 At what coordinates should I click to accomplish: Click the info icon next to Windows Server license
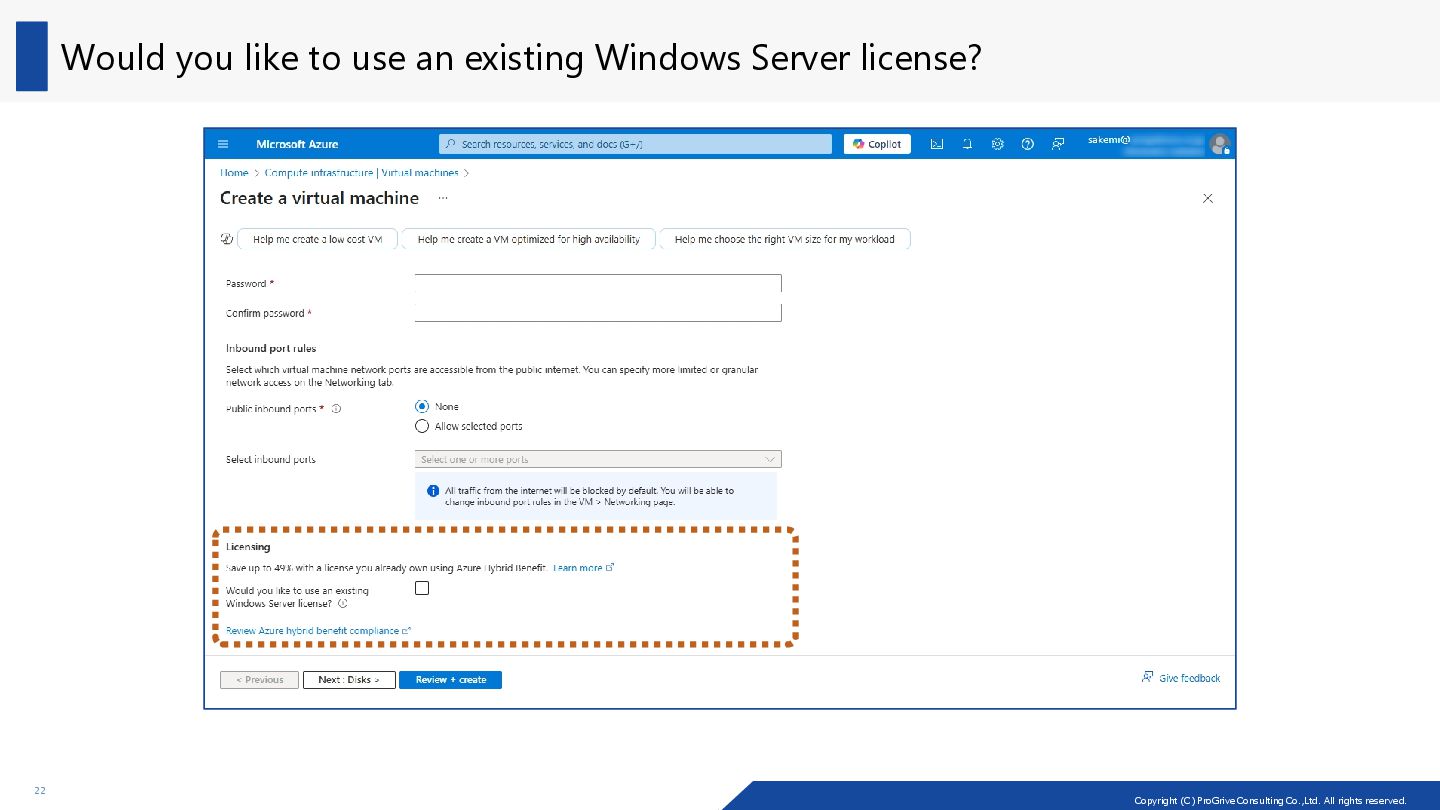coord(343,604)
